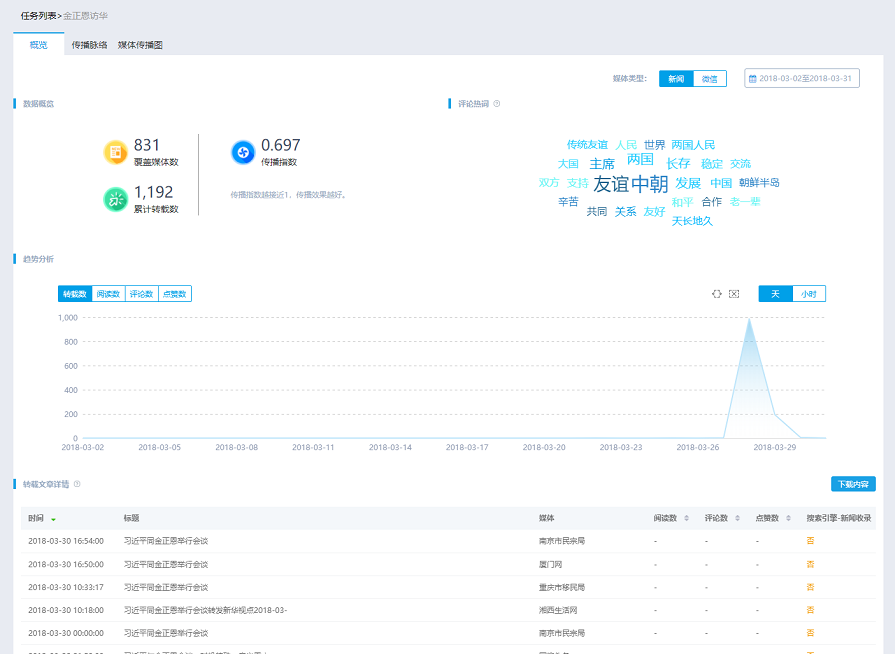Click calendar icon in date range field
This screenshot has width=895, height=654.
752,78
